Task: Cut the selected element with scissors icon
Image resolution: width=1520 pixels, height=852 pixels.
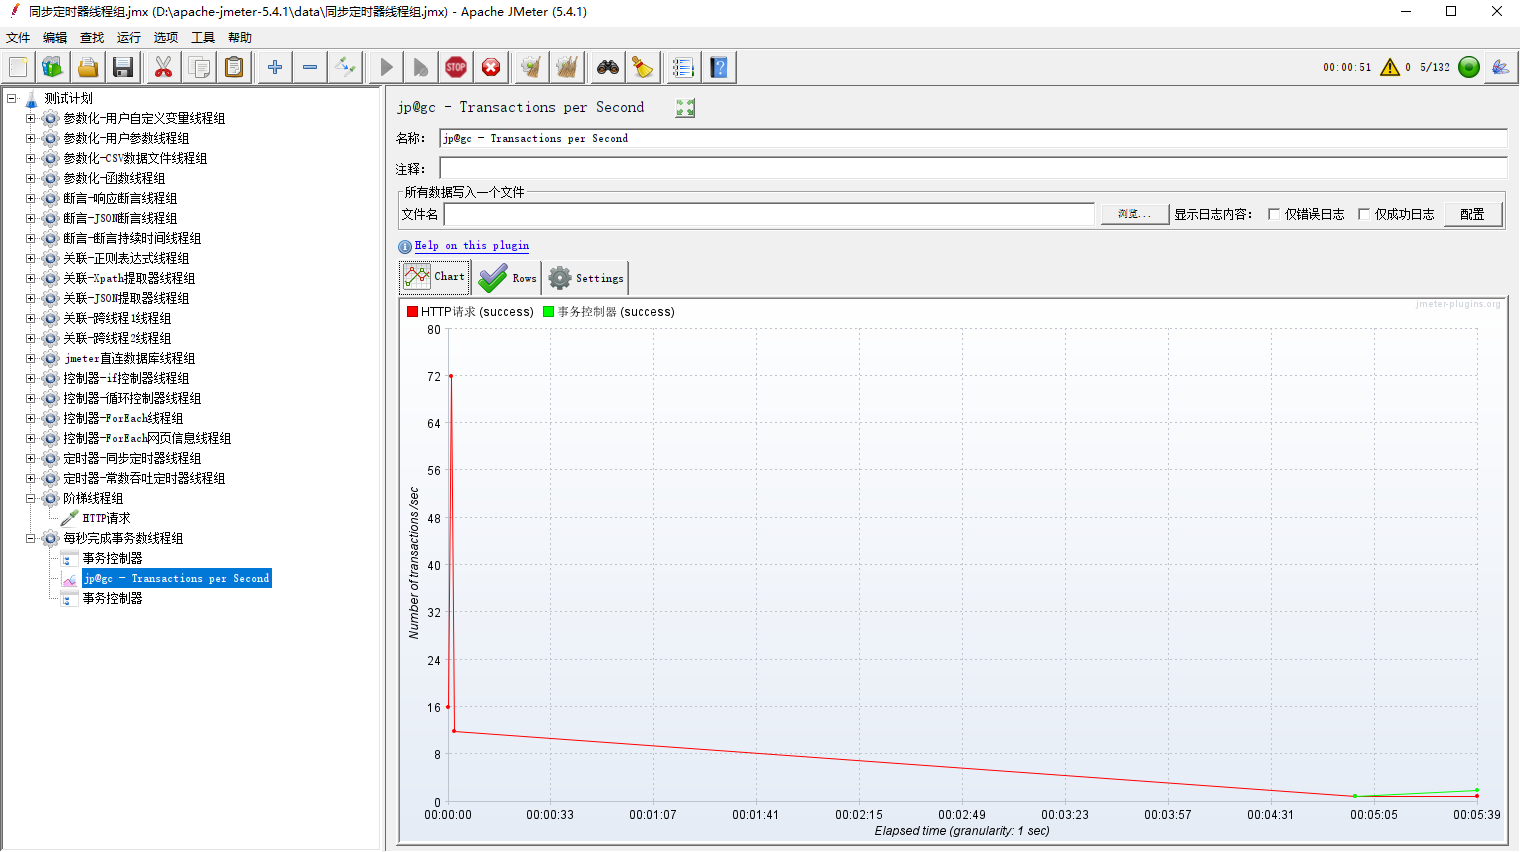Action: [163, 67]
